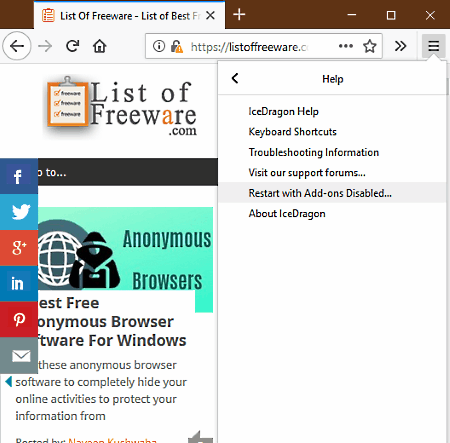Click the Help panel scrollbar

tap(447, 87)
